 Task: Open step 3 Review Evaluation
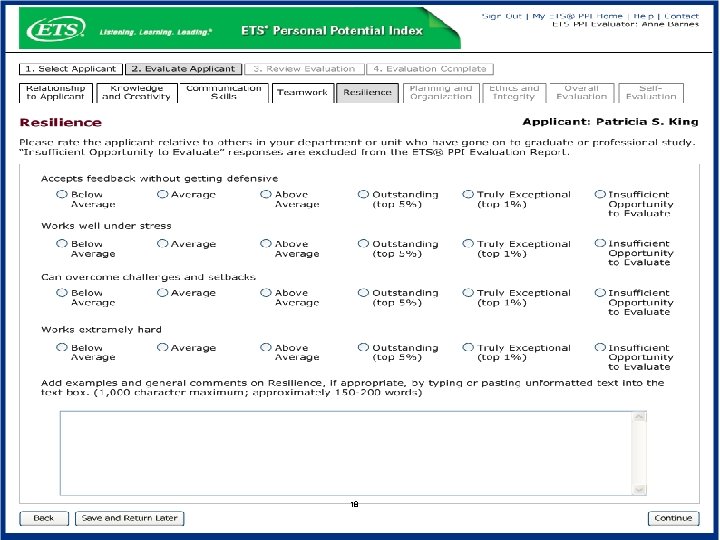[x=304, y=69]
